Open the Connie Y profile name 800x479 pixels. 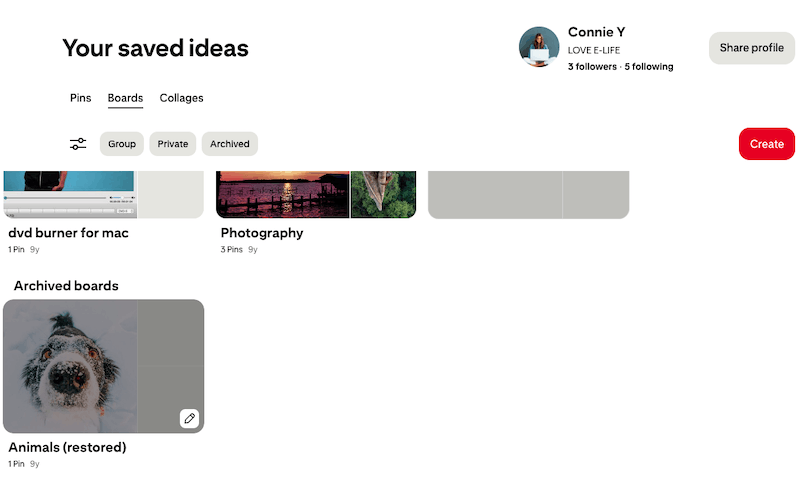pyautogui.click(x=596, y=32)
